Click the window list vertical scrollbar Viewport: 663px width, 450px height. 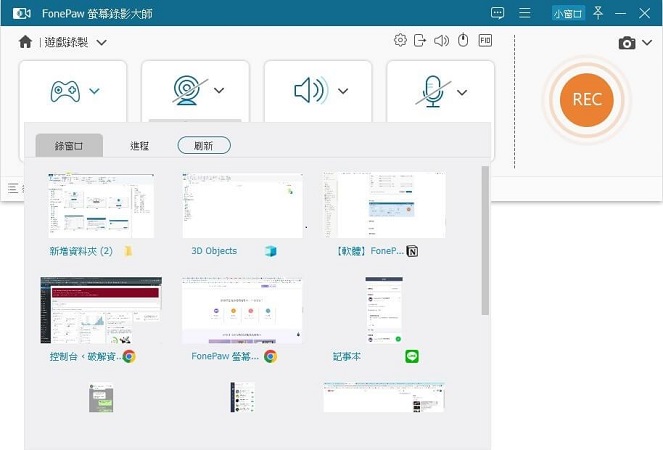[486, 240]
